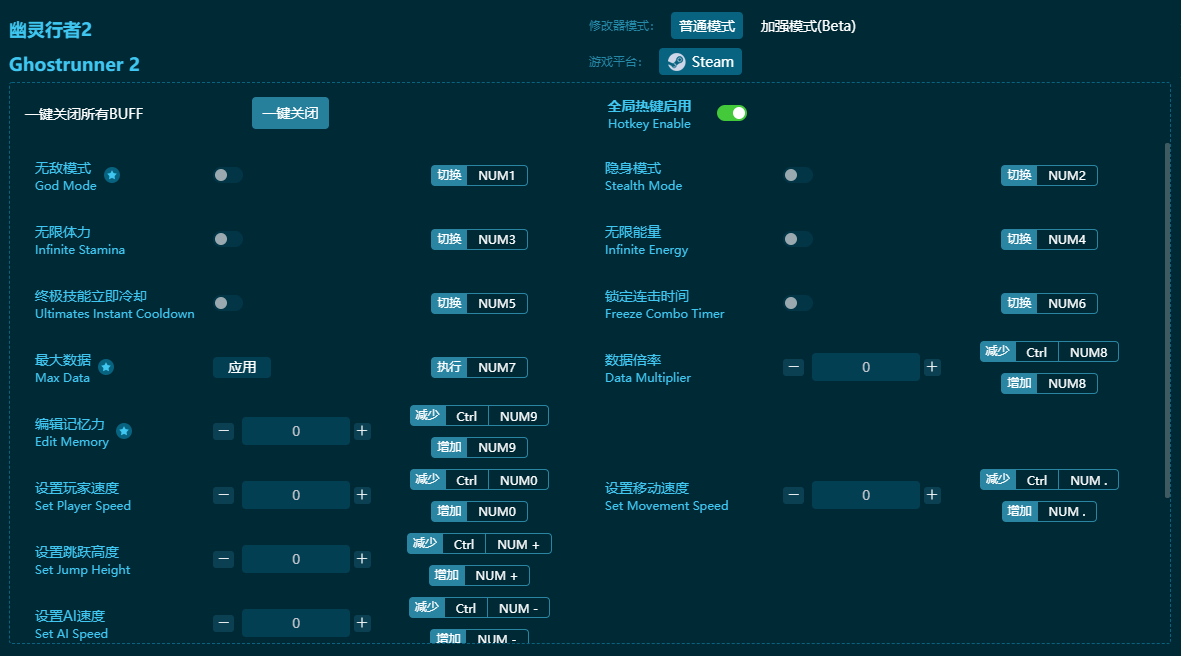Click 减少 Ctrl NUM9 hotkey for Edit Memory
The width and height of the screenshot is (1181, 656).
pos(479,416)
